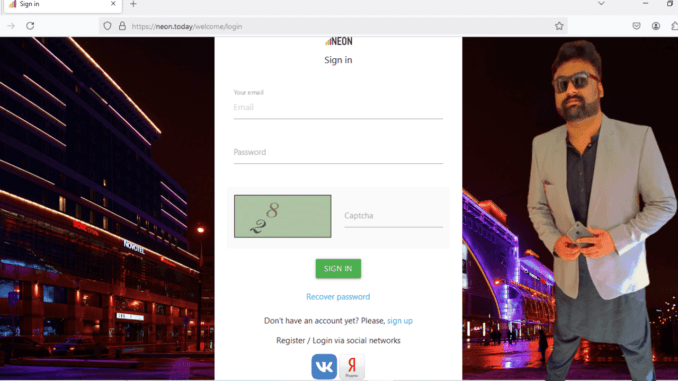Click the green SIGN IN button
The height and width of the screenshot is (381, 678).
point(338,269)
